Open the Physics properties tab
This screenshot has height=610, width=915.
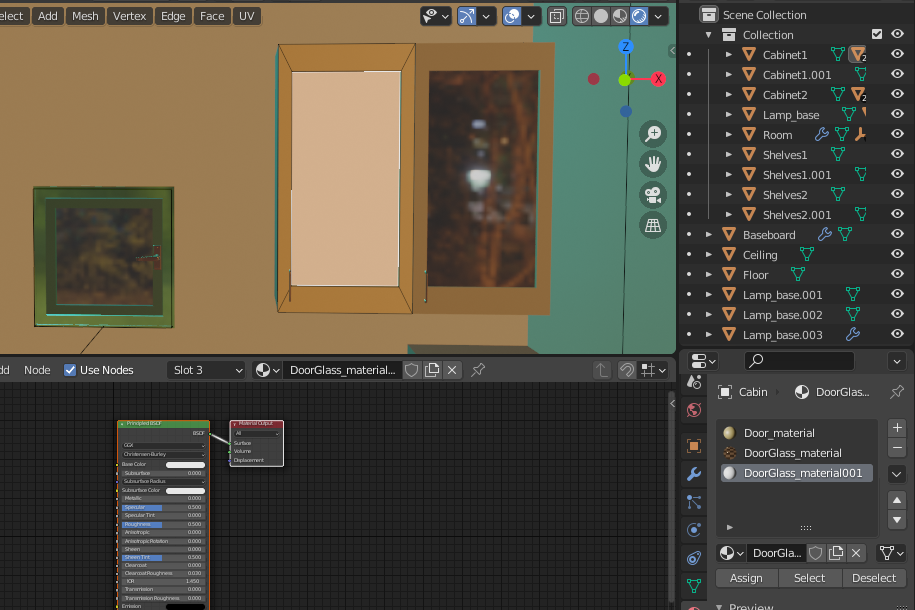(x=694, y=530)
